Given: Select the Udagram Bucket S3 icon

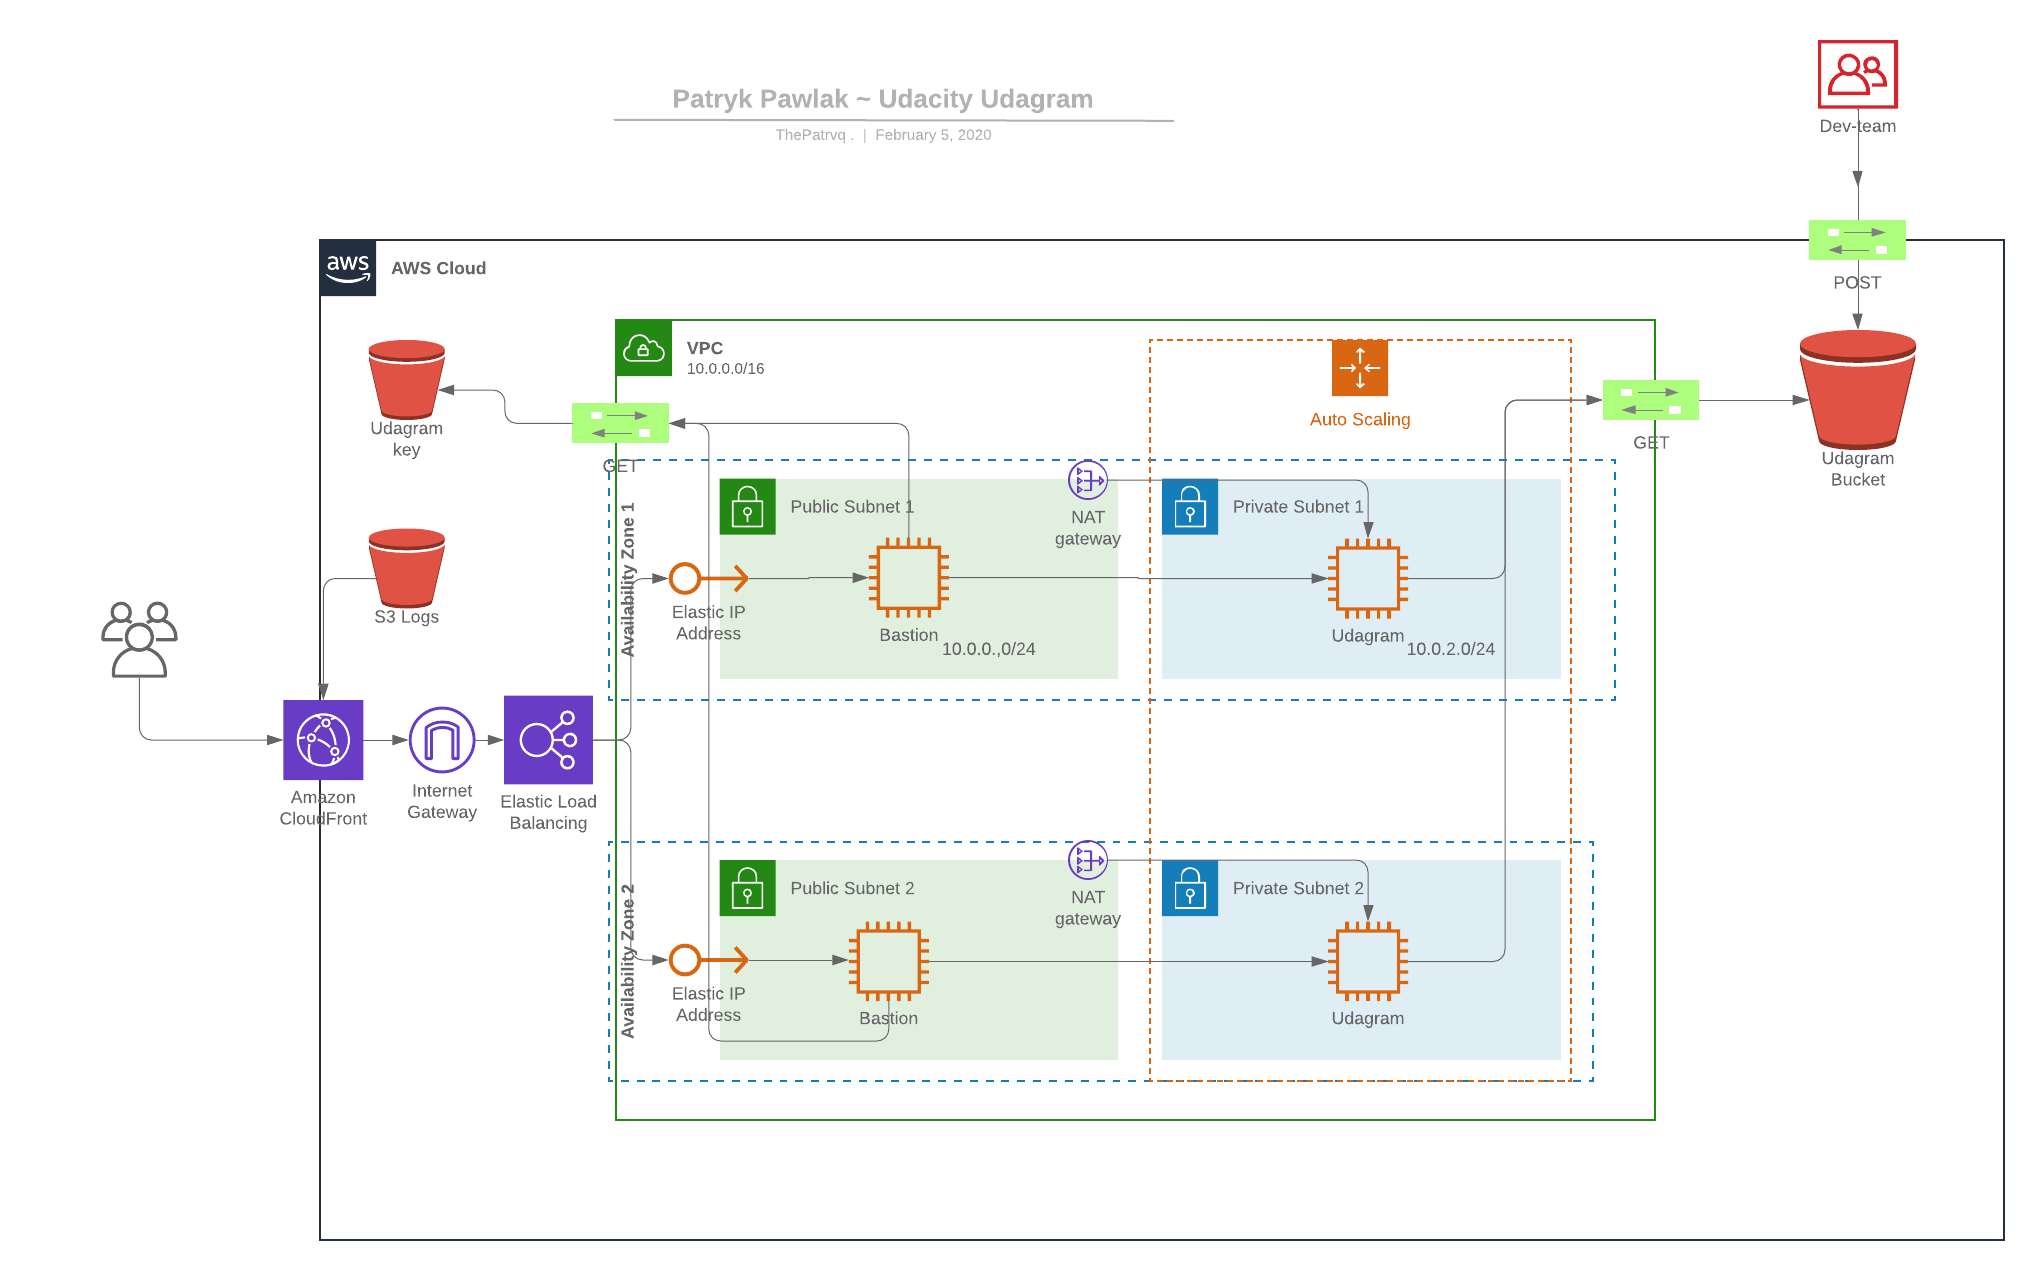Looking at the screenshot, I should [1857, 390].
